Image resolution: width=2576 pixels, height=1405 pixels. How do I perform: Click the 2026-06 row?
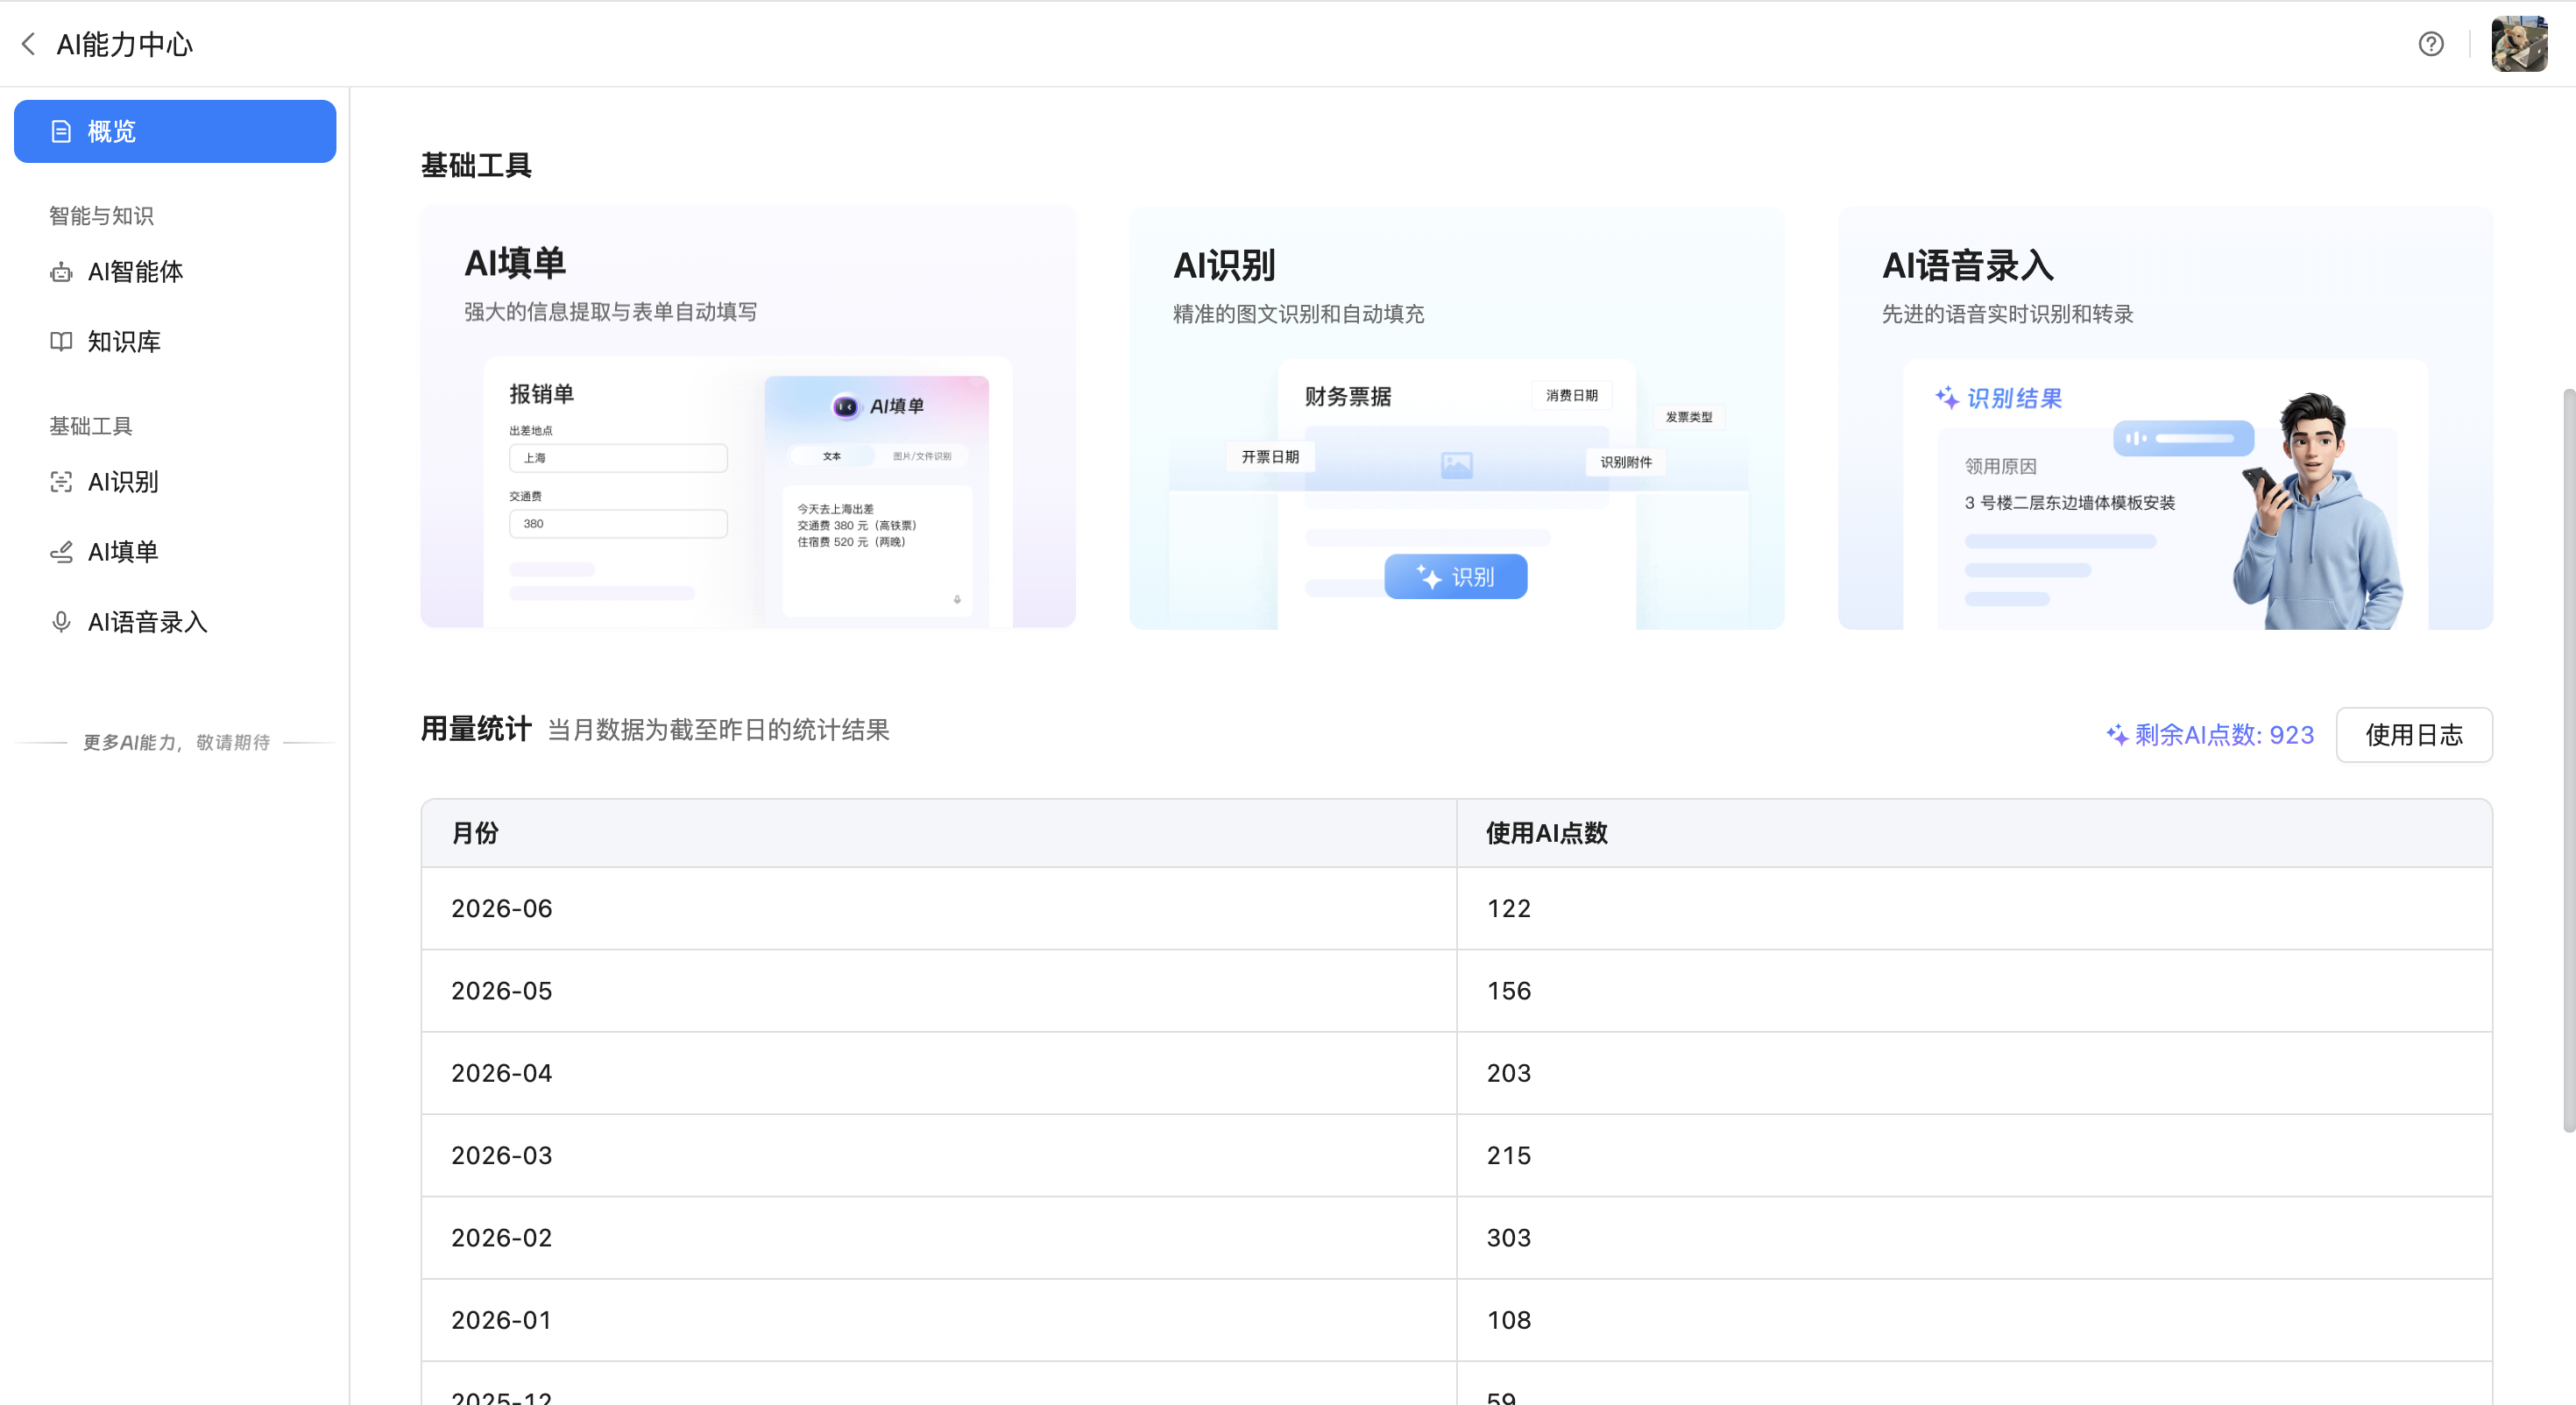[1456, 908]
